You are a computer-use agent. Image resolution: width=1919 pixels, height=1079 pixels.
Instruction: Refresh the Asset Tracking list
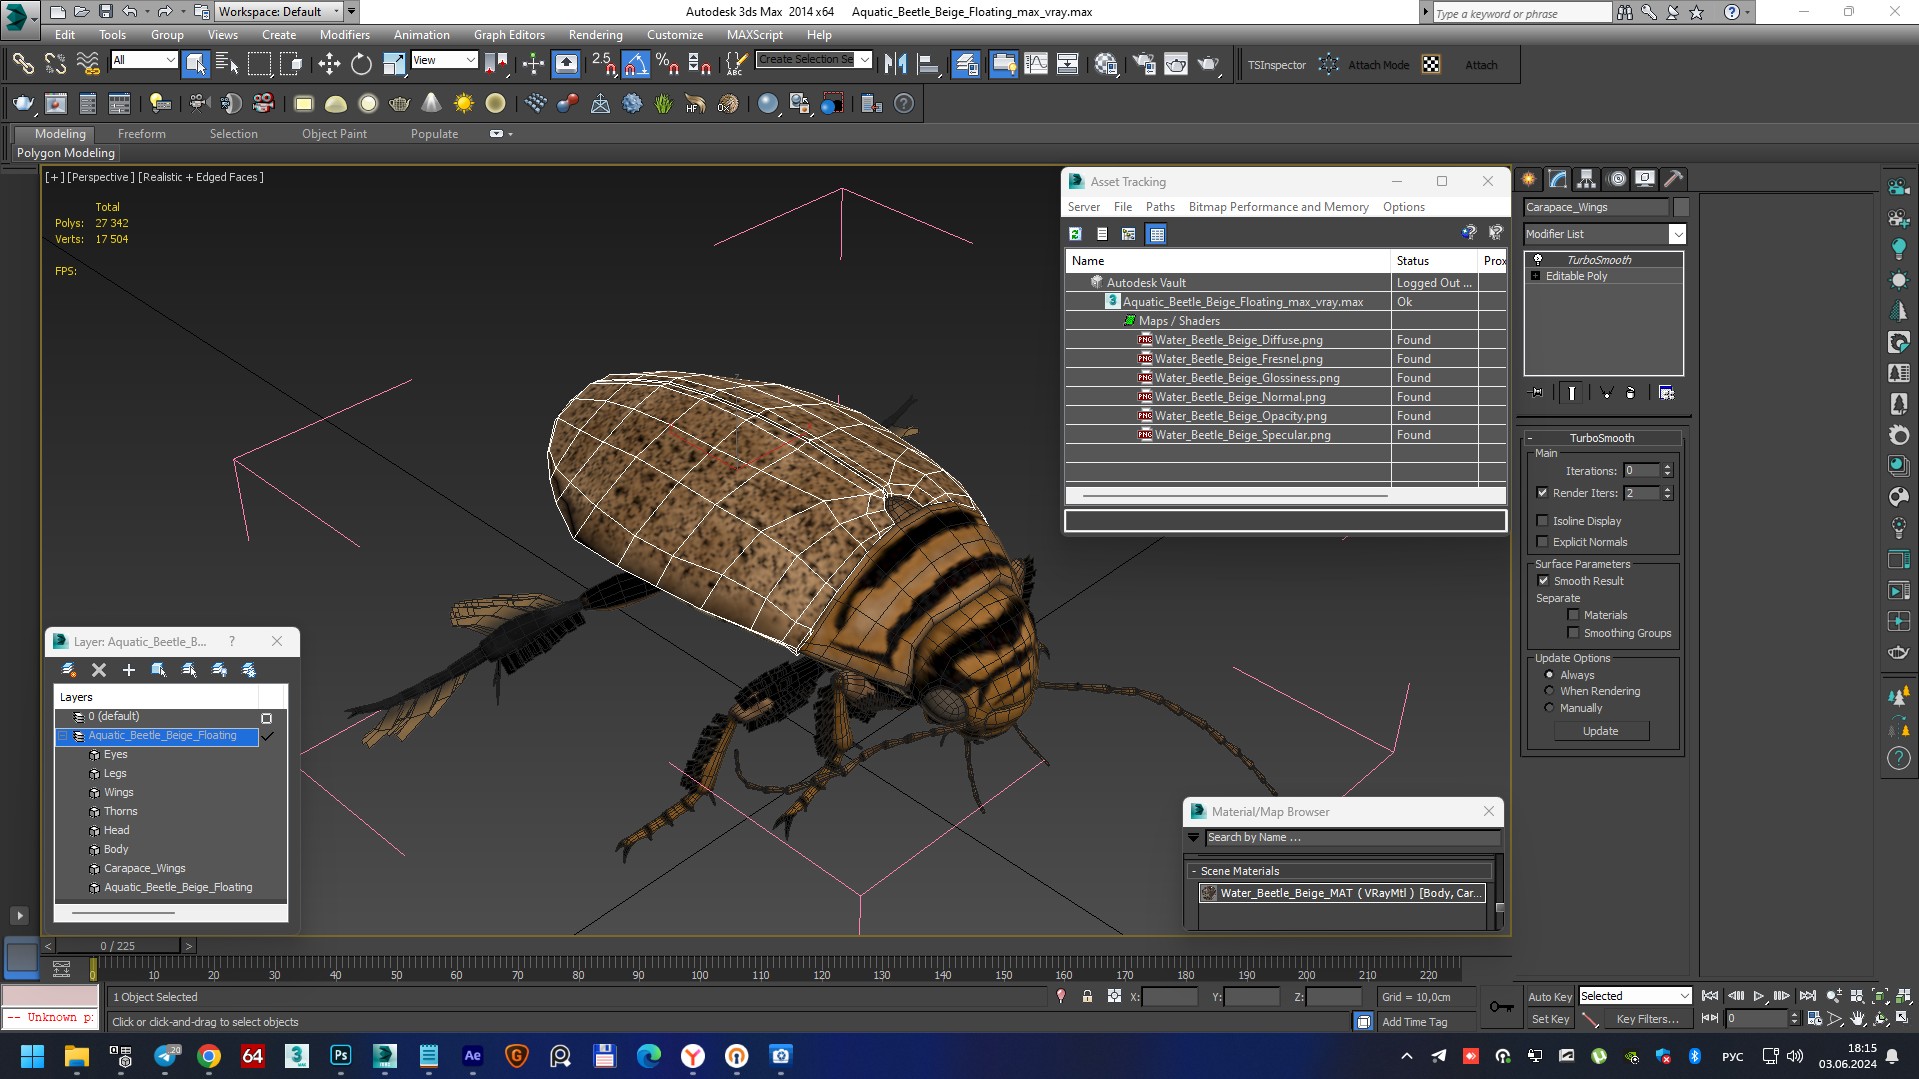click(x=1076, y=234)
